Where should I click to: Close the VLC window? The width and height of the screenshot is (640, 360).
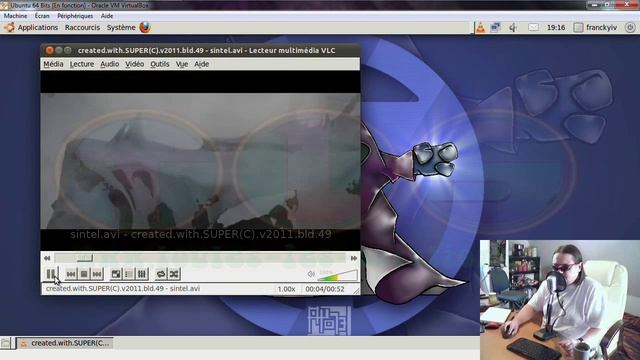point(50,50)
